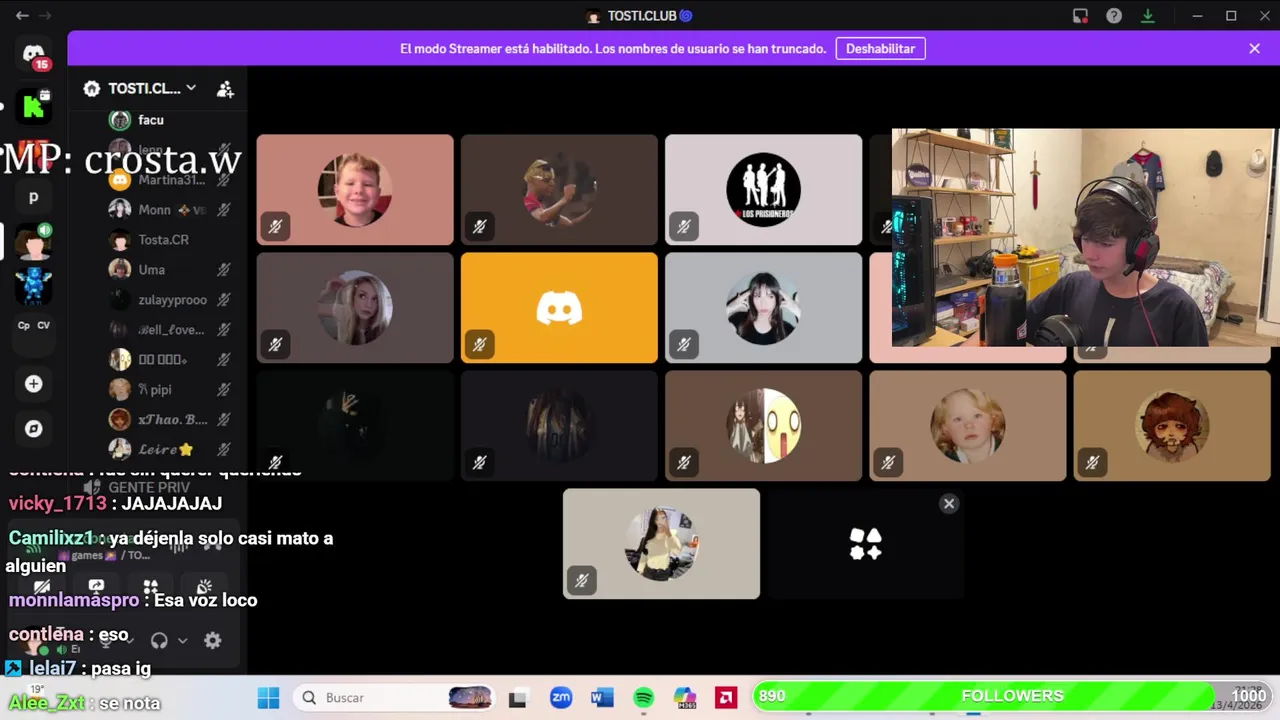Image resolution: width=1280 pixels, height=720 pixels.
Task: Open the Zoom app on the taskbar
Action: pos(561,698)
